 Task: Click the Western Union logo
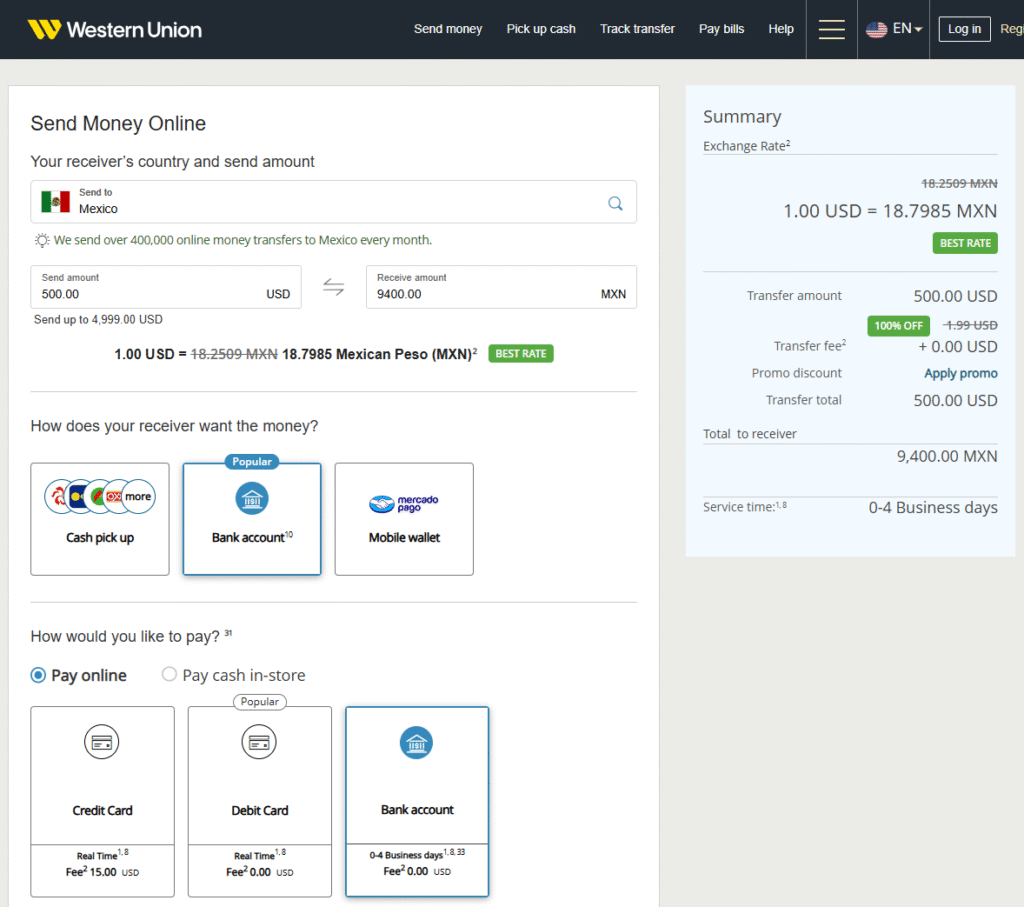(115, 29)
